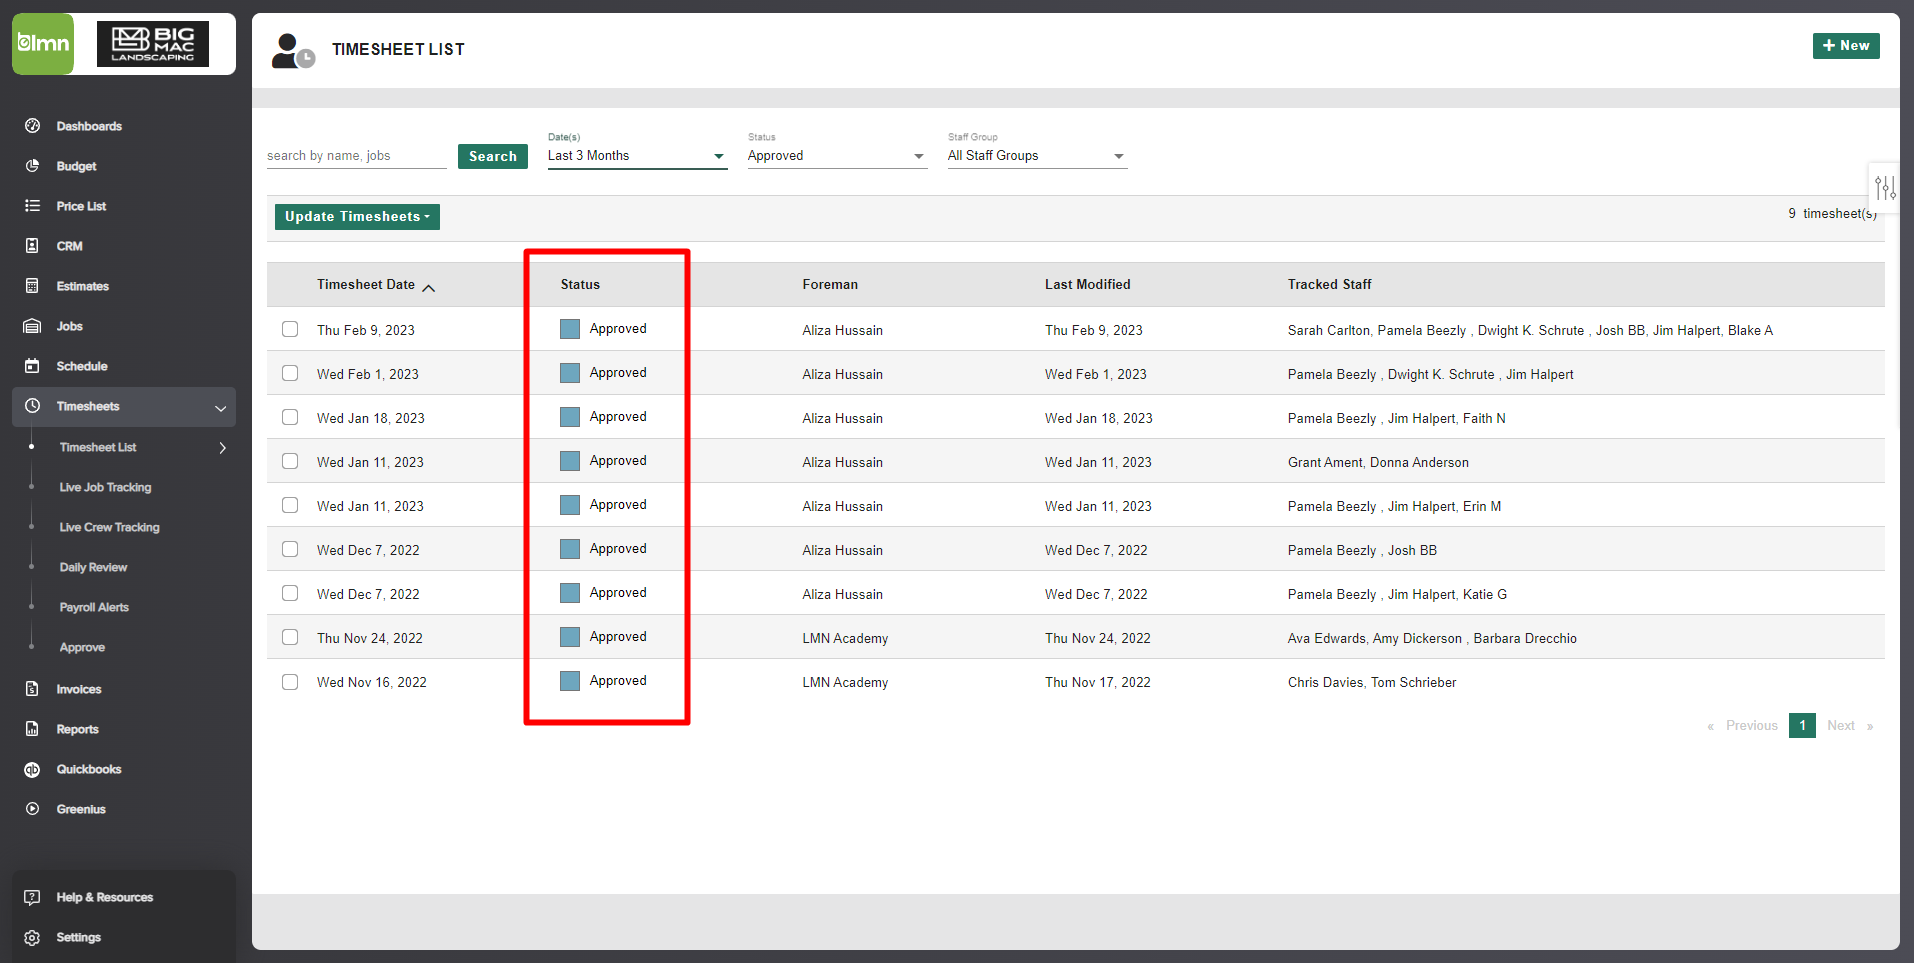
Task: Click the Settings gear icon
Action: (x=32, y=937)
